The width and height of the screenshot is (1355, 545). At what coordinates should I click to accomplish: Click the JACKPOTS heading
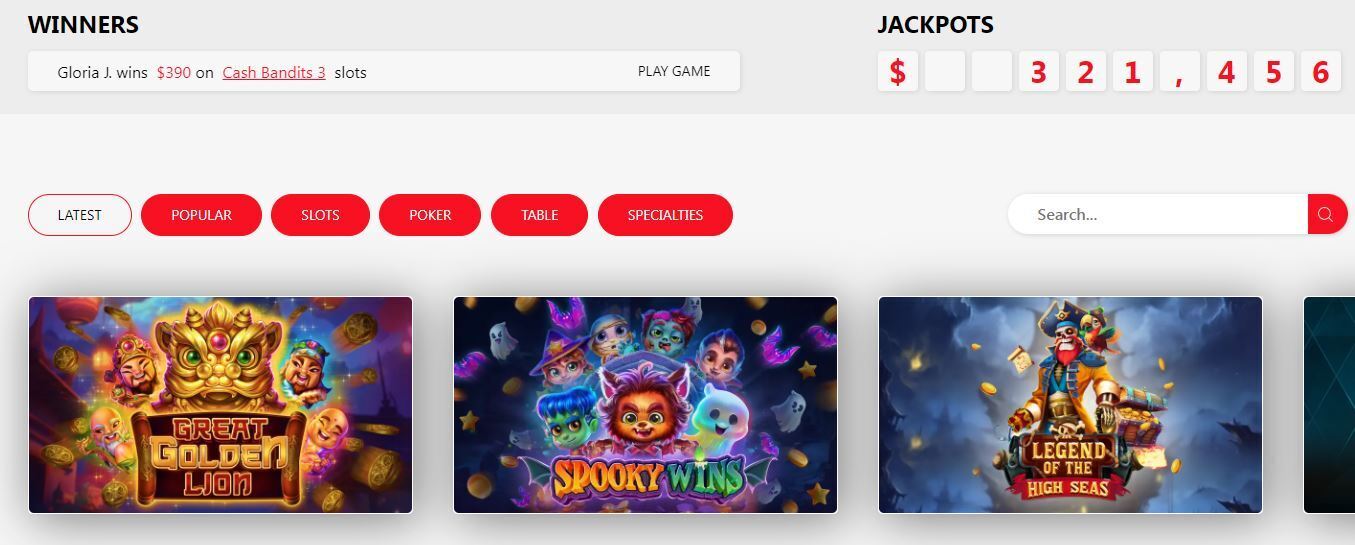point(935,24)
